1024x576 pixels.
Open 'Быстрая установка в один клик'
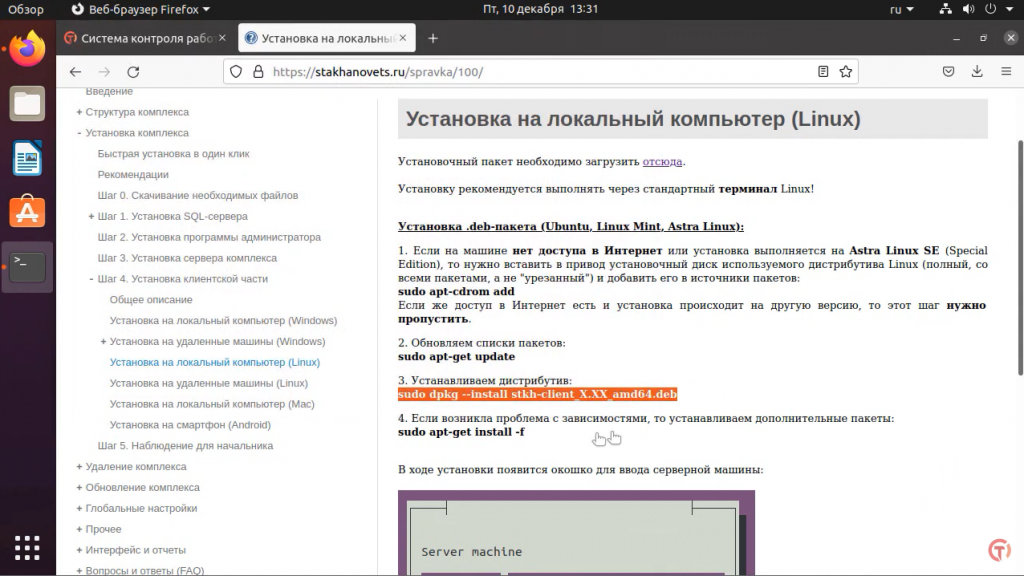click(x=174, y=154)
